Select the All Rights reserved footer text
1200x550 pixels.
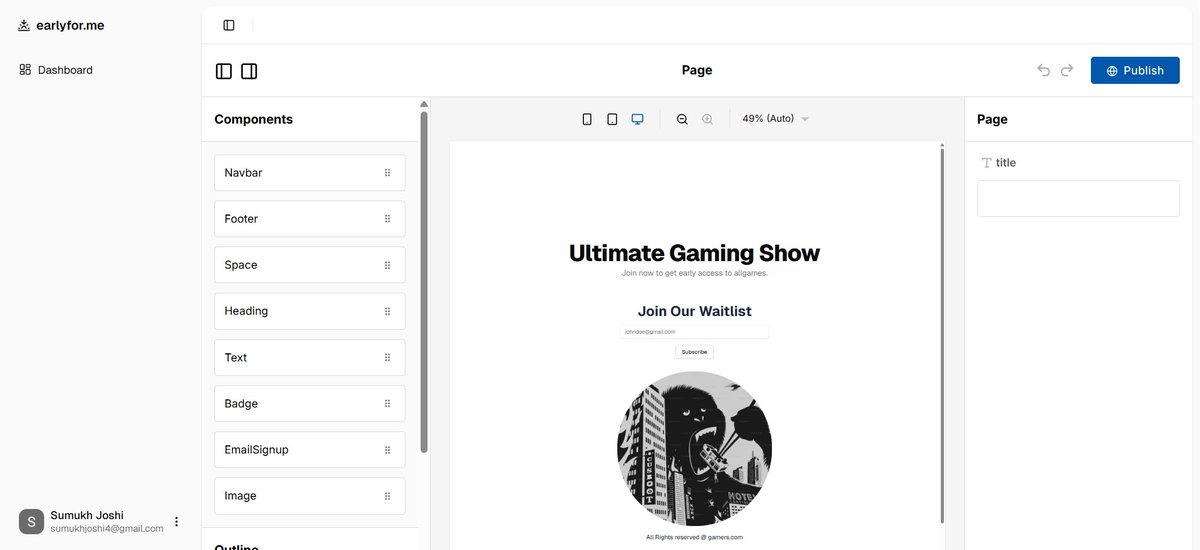click(694, 537)
